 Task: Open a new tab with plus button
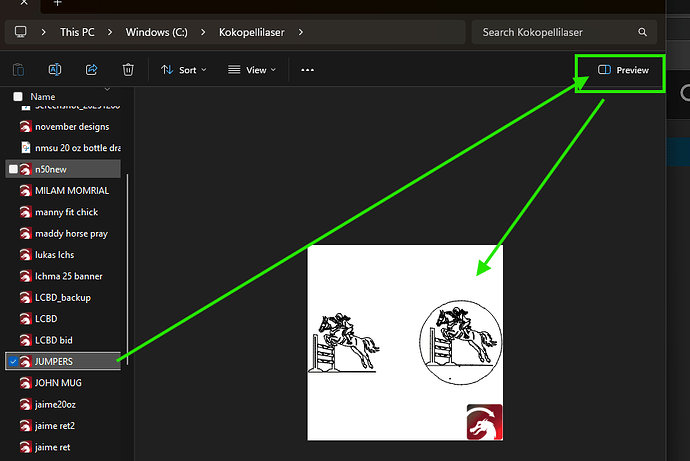tap(58, 3)
